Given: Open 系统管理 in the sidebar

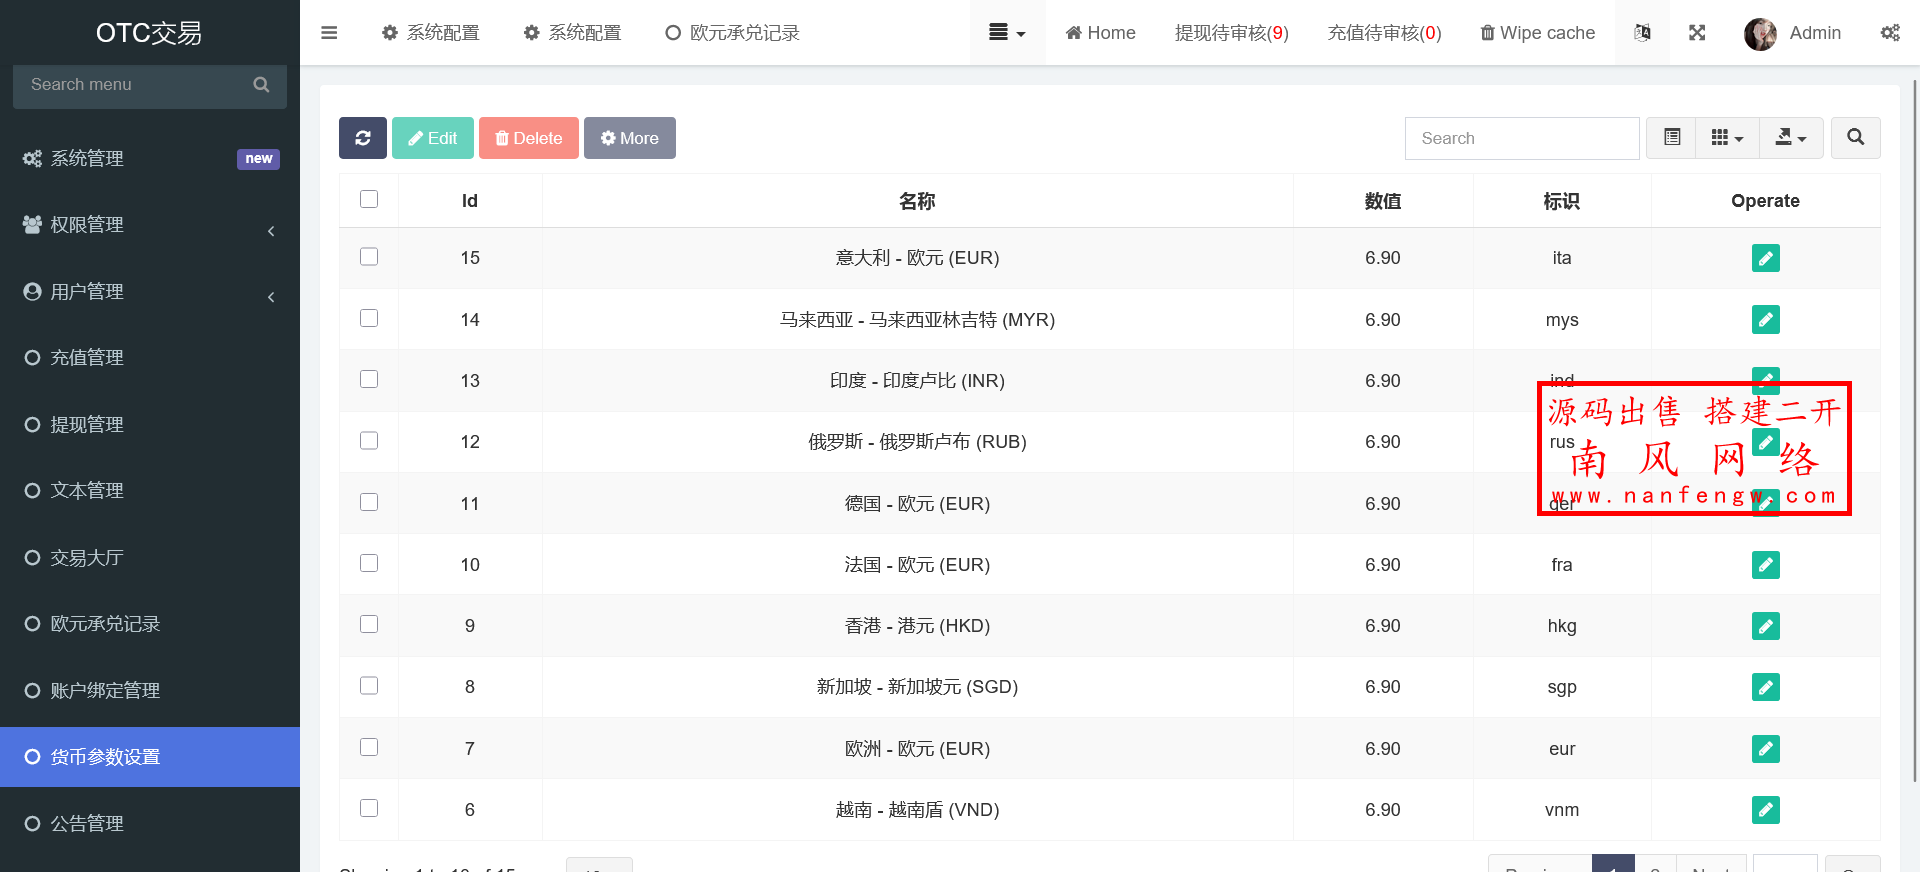Looking at the screenshot, I should (x=150, y=158).
